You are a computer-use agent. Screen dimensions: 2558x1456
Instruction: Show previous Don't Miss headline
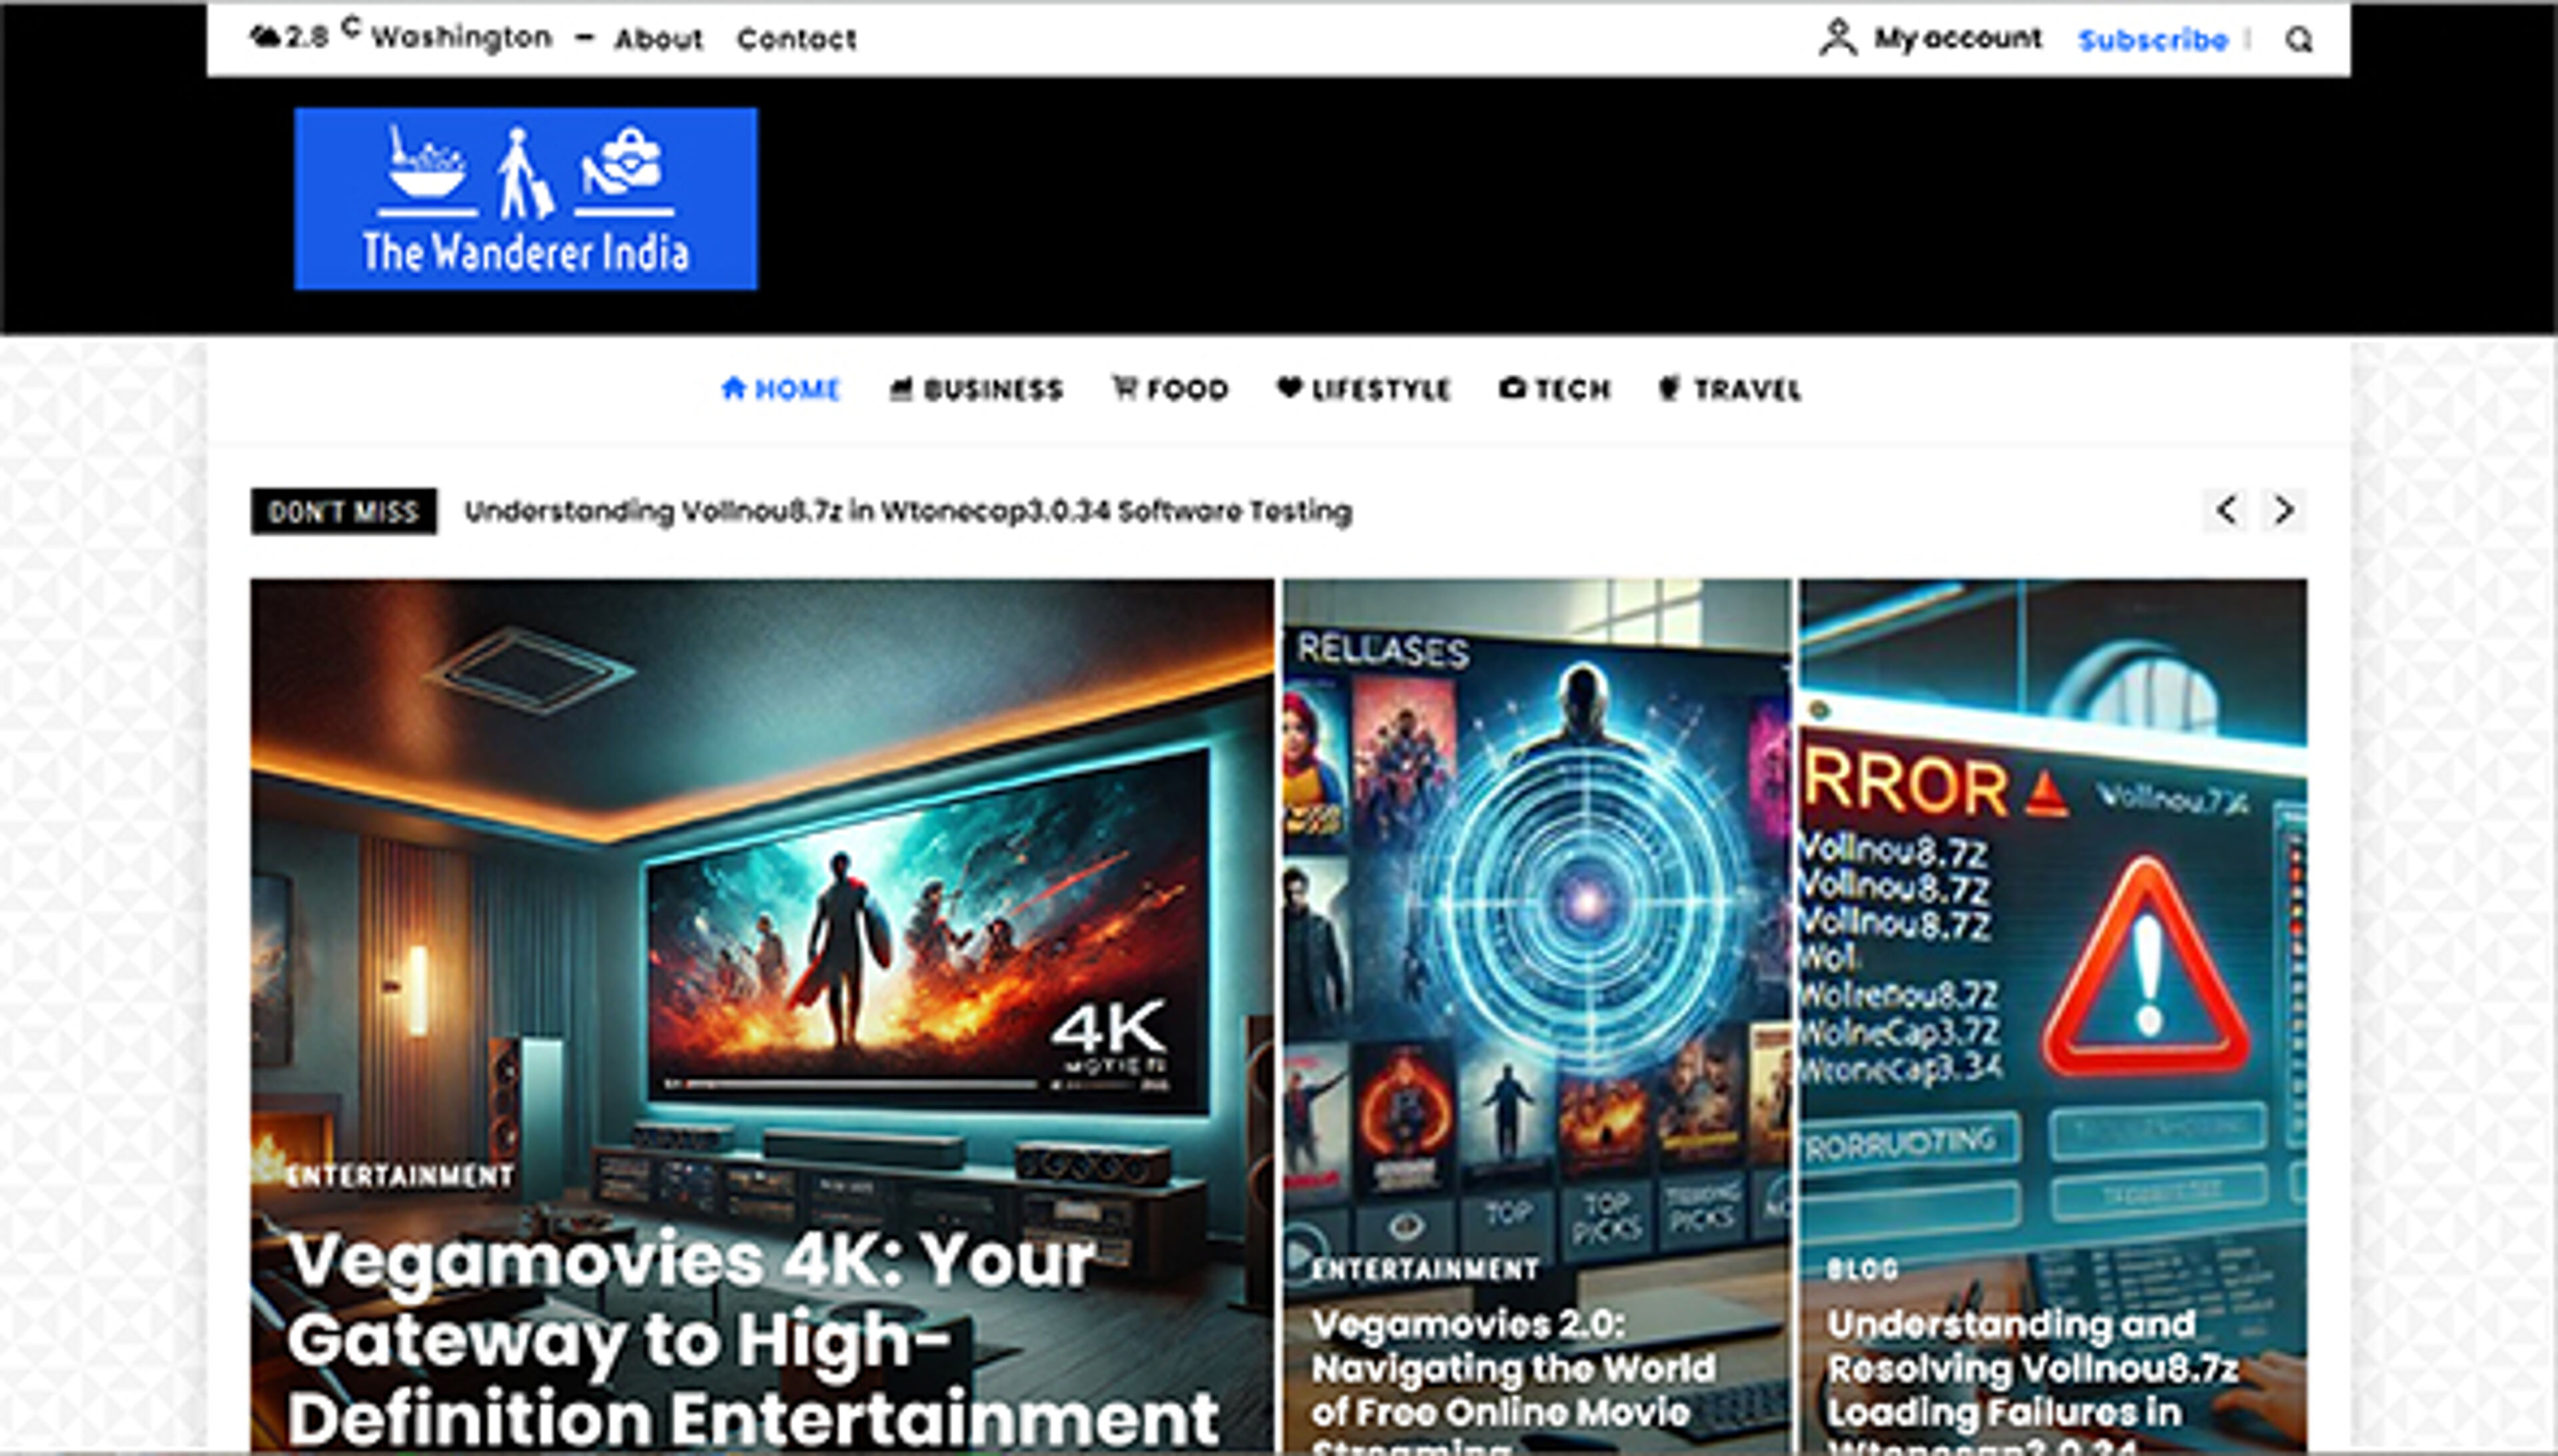tap(2225, 510)
